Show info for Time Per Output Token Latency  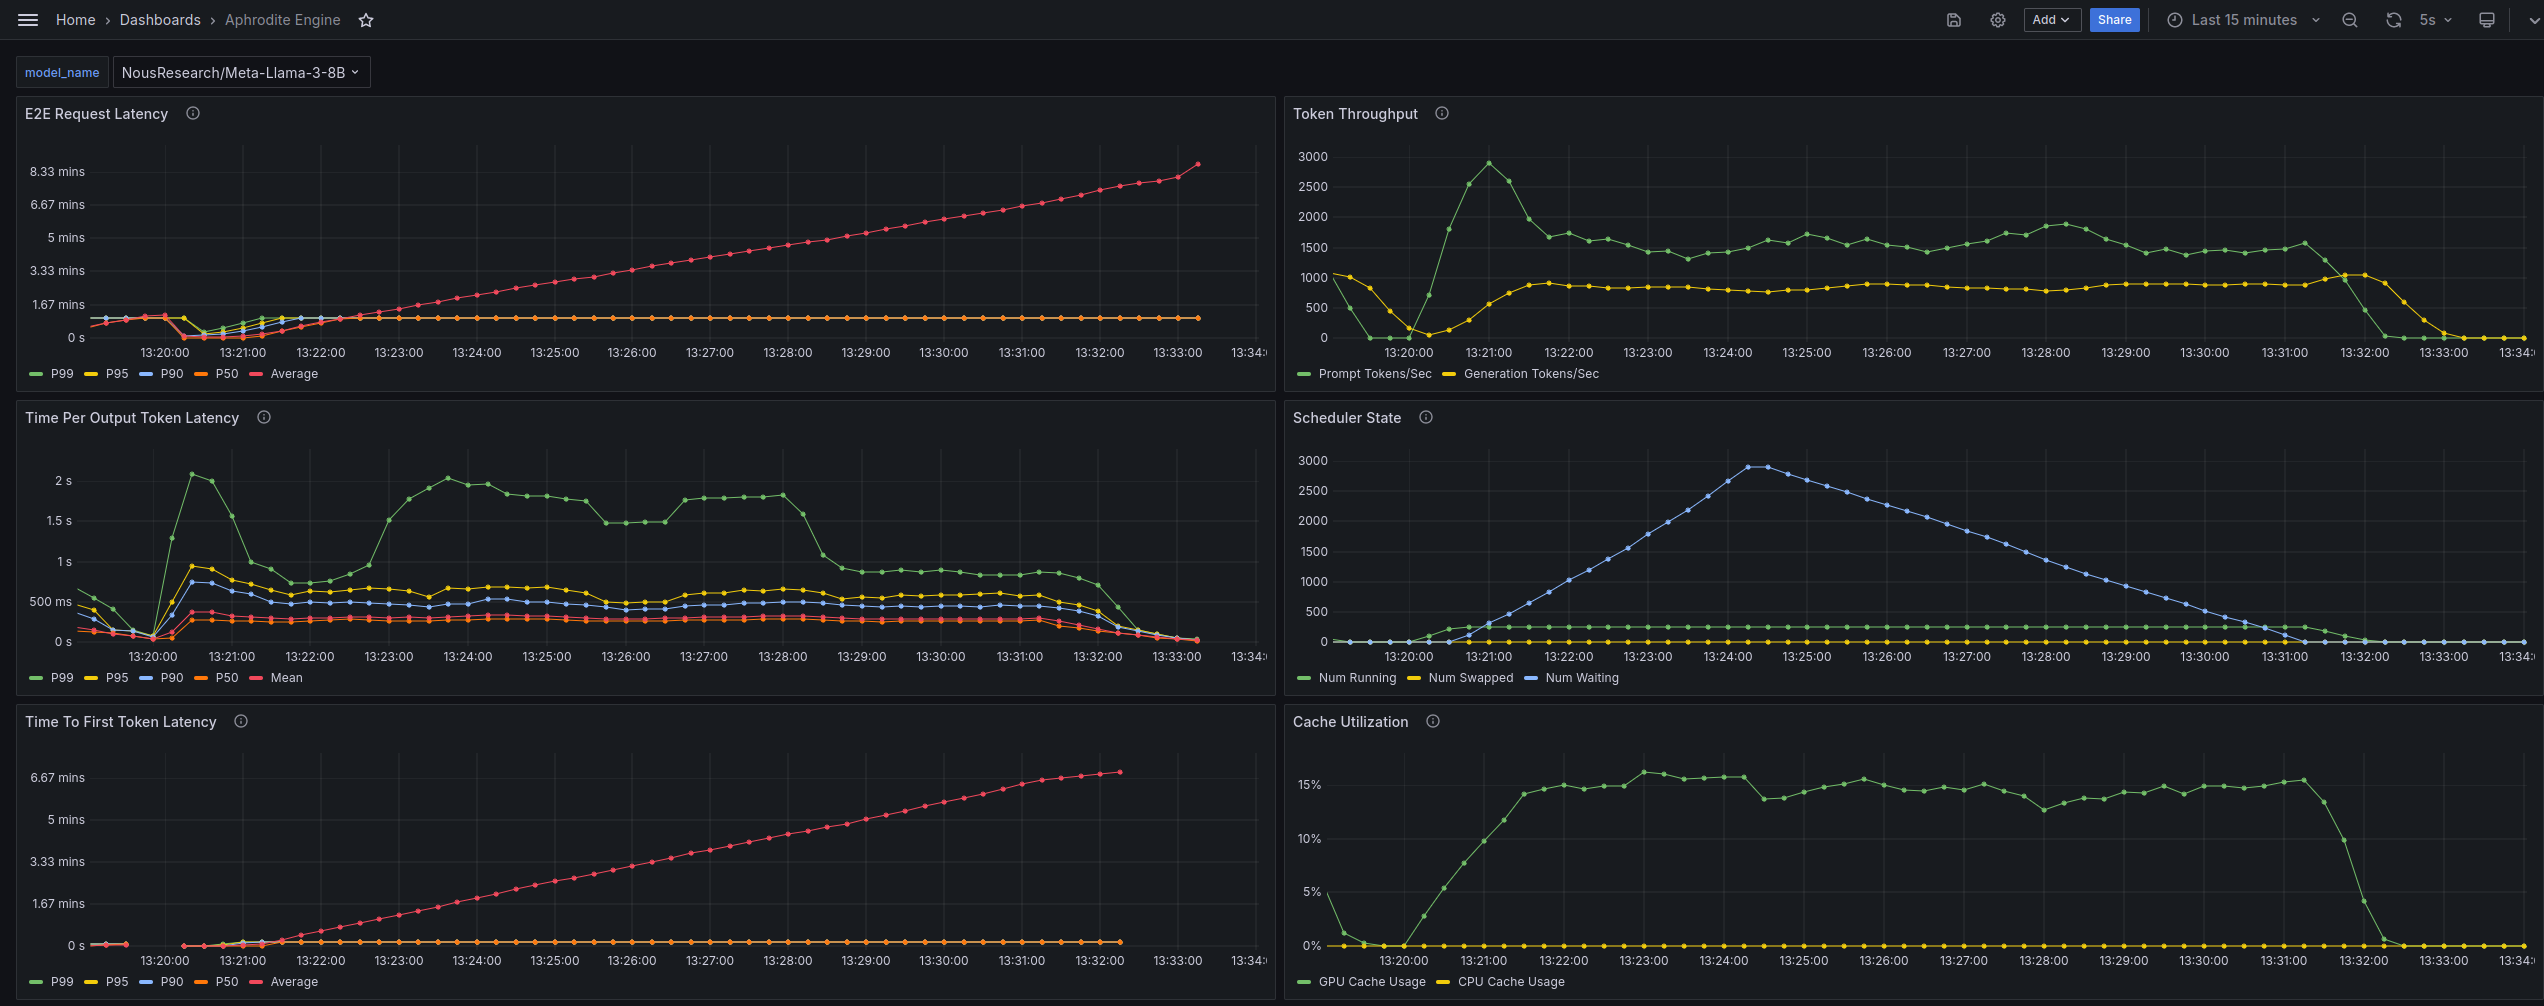(x=264, y=418)
